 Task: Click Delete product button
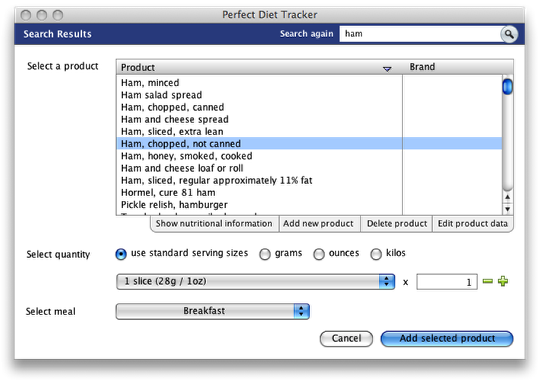(x=397, y=224)
